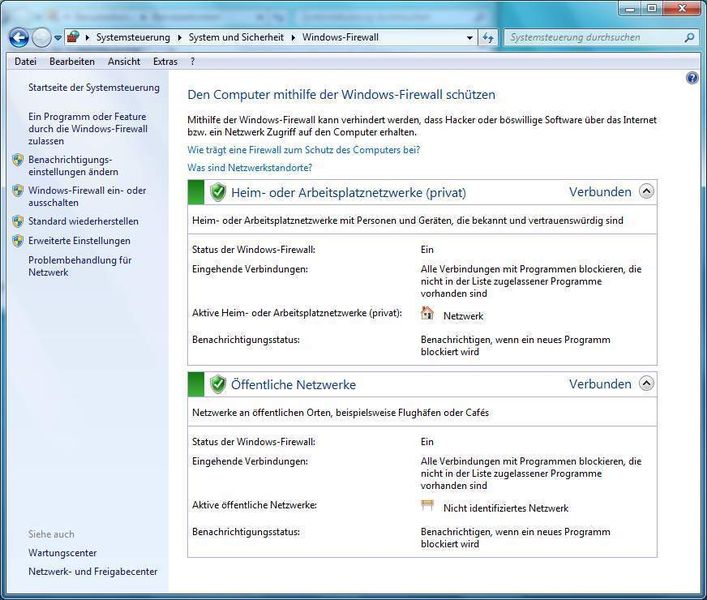Click the green shield icon of Öffentliche Netzwerke
Image resolution: width=707 pixels, height=600 pixels.
(x=218, y=385)
